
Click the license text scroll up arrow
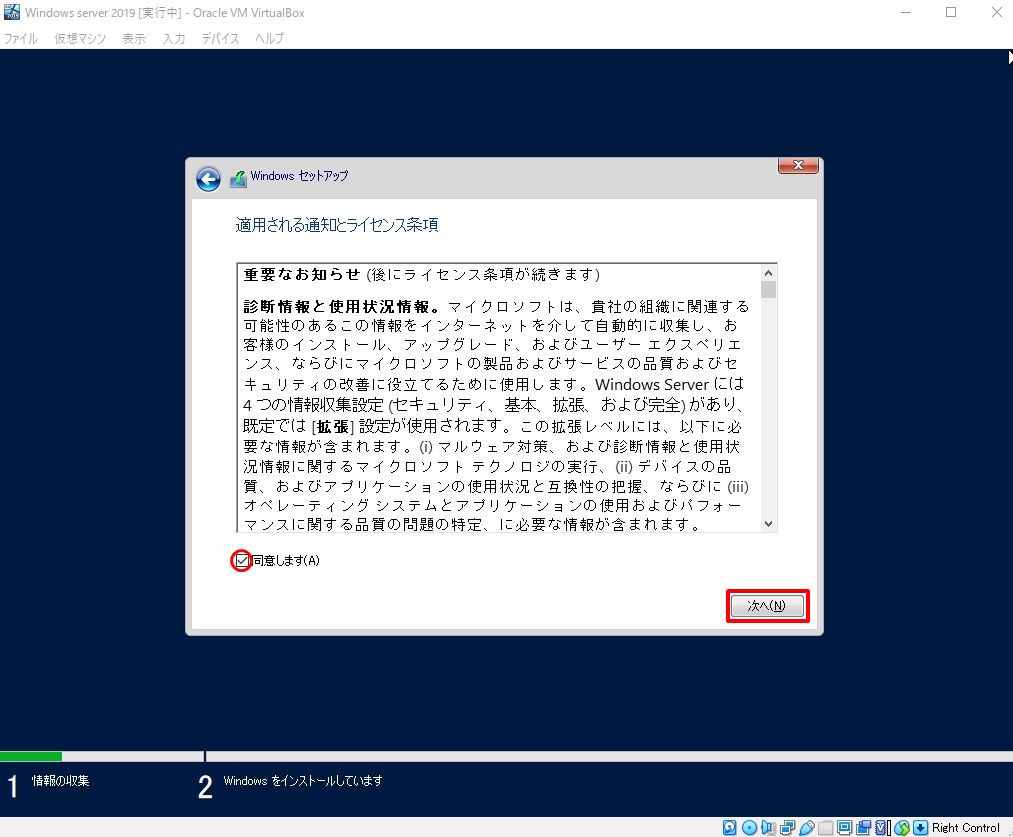tap(768, 273)
